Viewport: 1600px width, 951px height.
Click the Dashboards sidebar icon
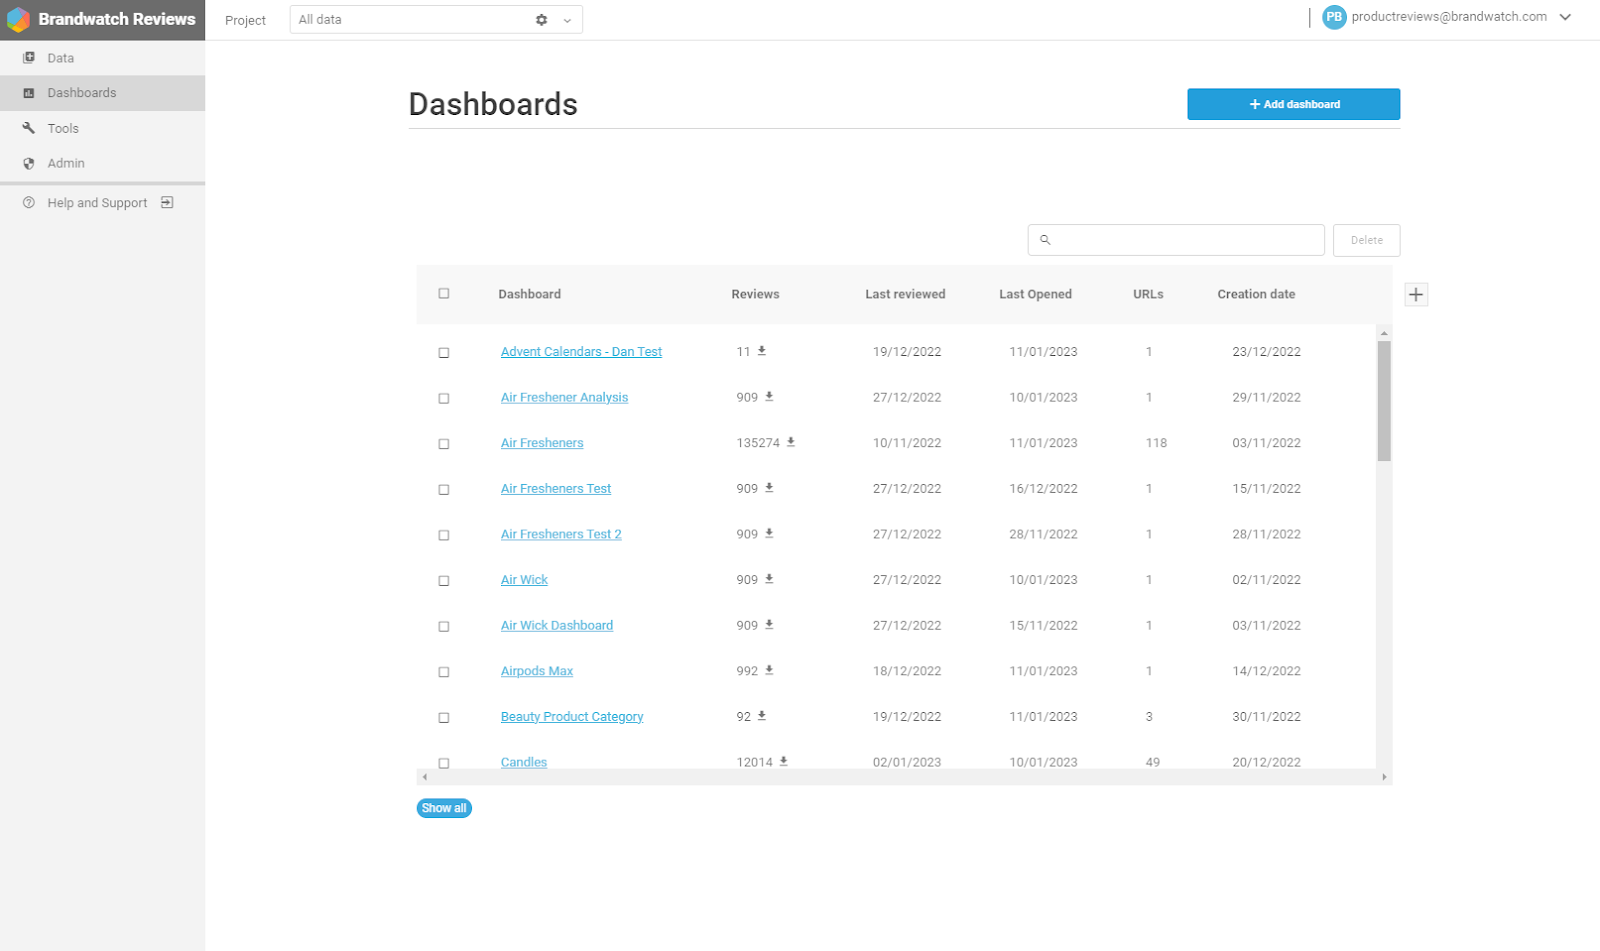point(29,93)
